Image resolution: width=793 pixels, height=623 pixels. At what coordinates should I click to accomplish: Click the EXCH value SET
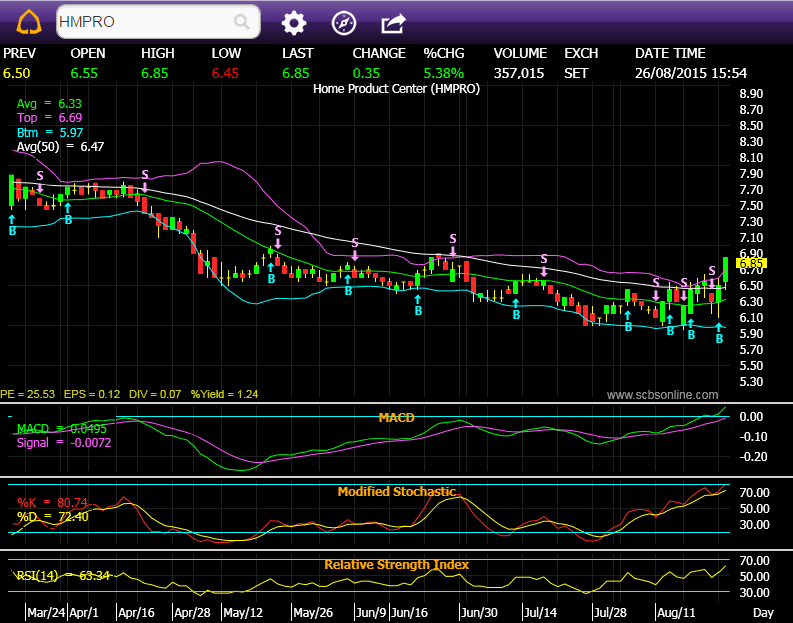tap(576, 73)
